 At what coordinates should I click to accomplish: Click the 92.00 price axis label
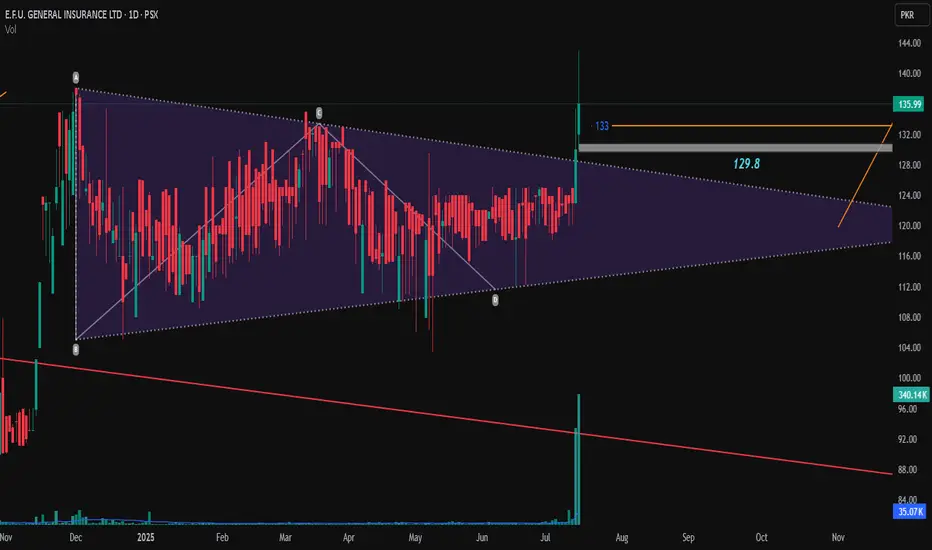point(908,439)
